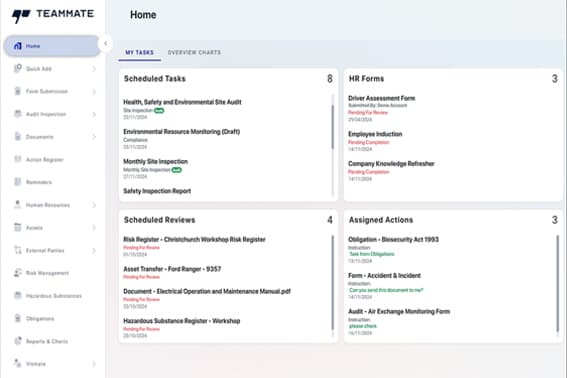The width and height of the screenshot is (567, 378).
Task: Click the Risk Management sidebar icon
Action: point(17,273)
